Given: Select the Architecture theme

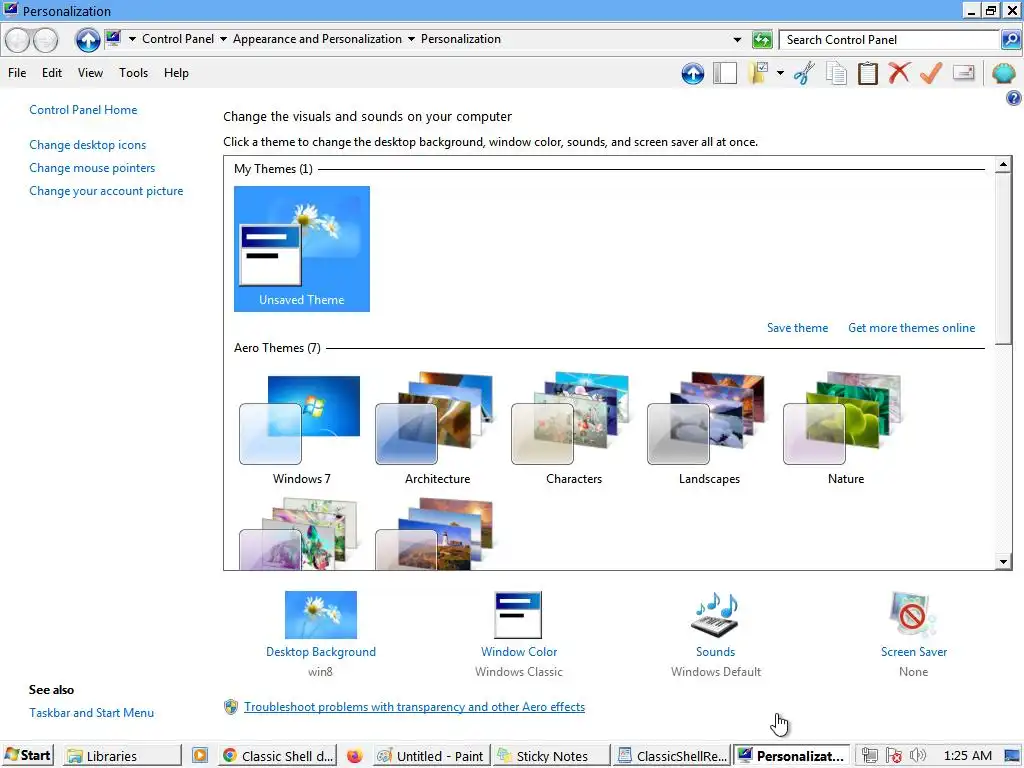Looking at the screenshot, I should [438, 428].
